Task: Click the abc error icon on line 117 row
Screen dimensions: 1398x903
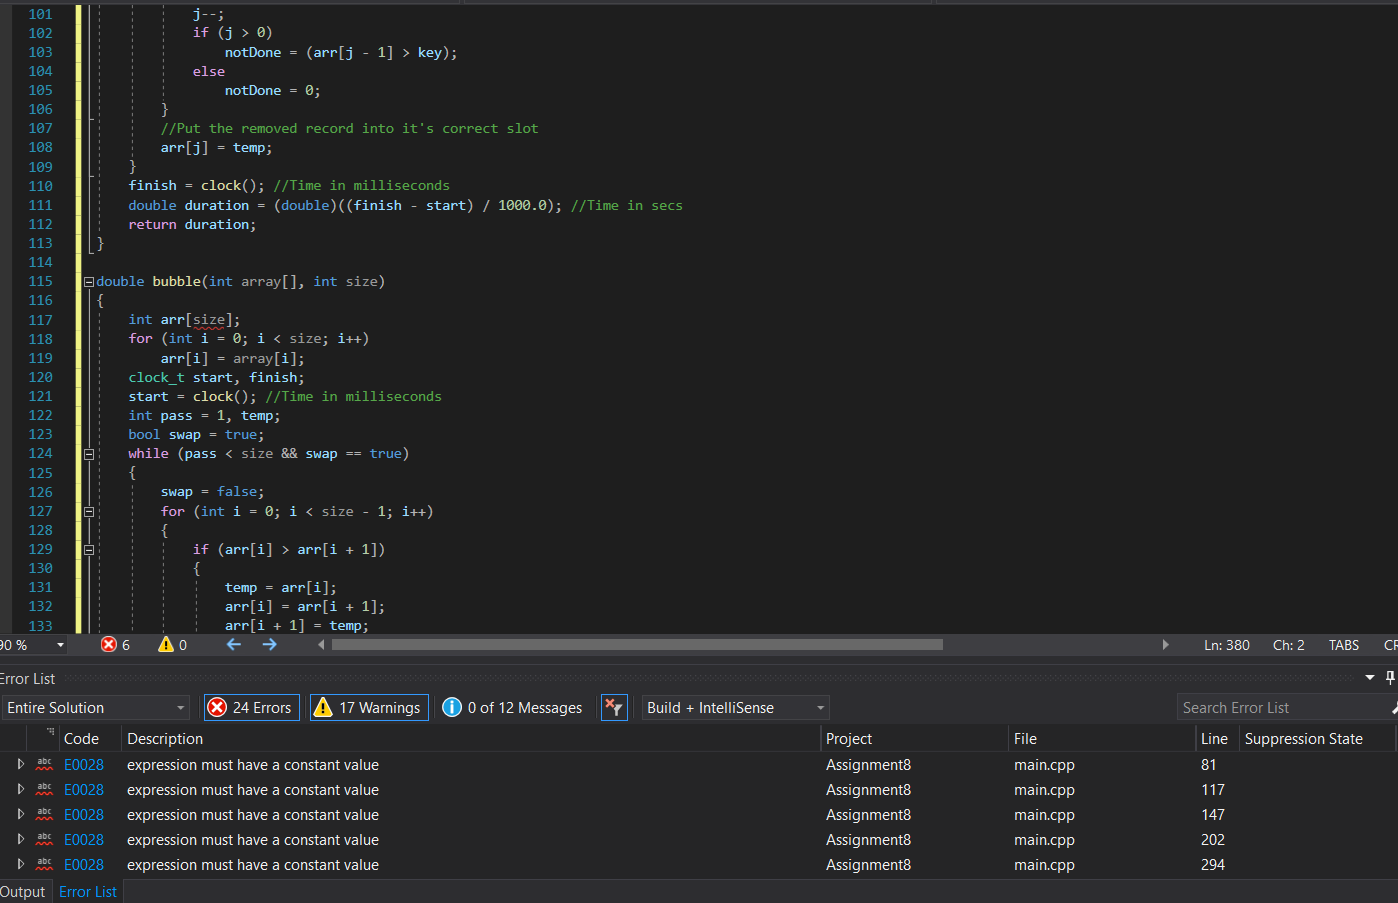Action: tap(44, 790)
